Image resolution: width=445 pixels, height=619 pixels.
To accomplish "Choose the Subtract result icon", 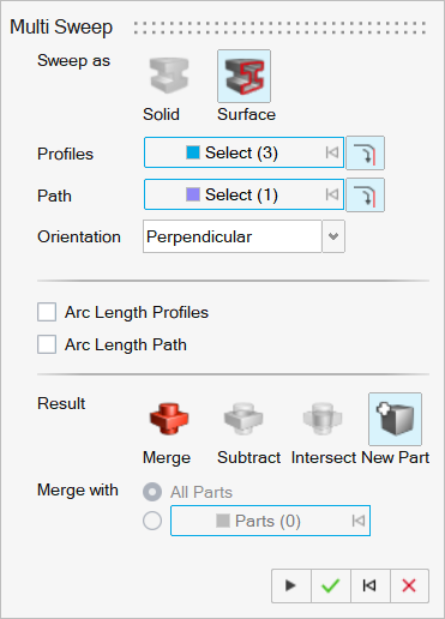I will tap(243, 419).
